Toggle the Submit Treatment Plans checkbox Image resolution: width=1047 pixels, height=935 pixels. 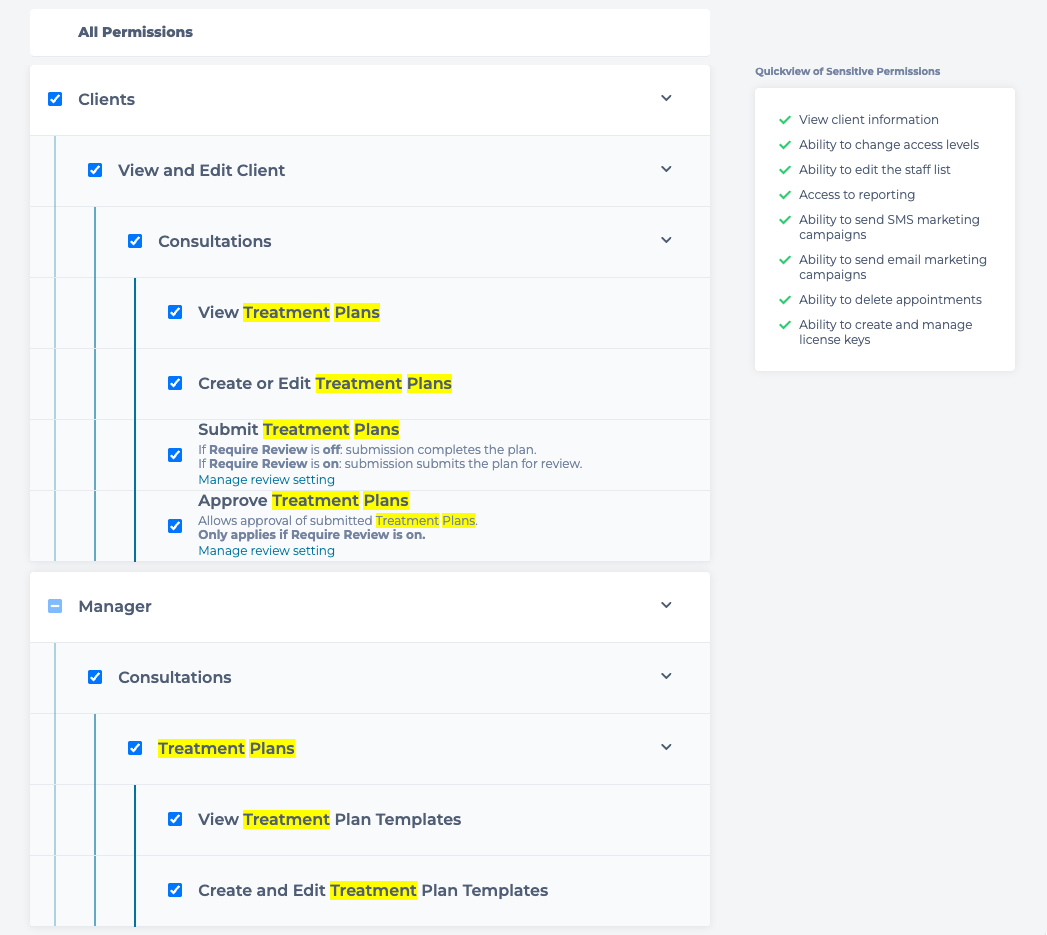tap(175, 455)
